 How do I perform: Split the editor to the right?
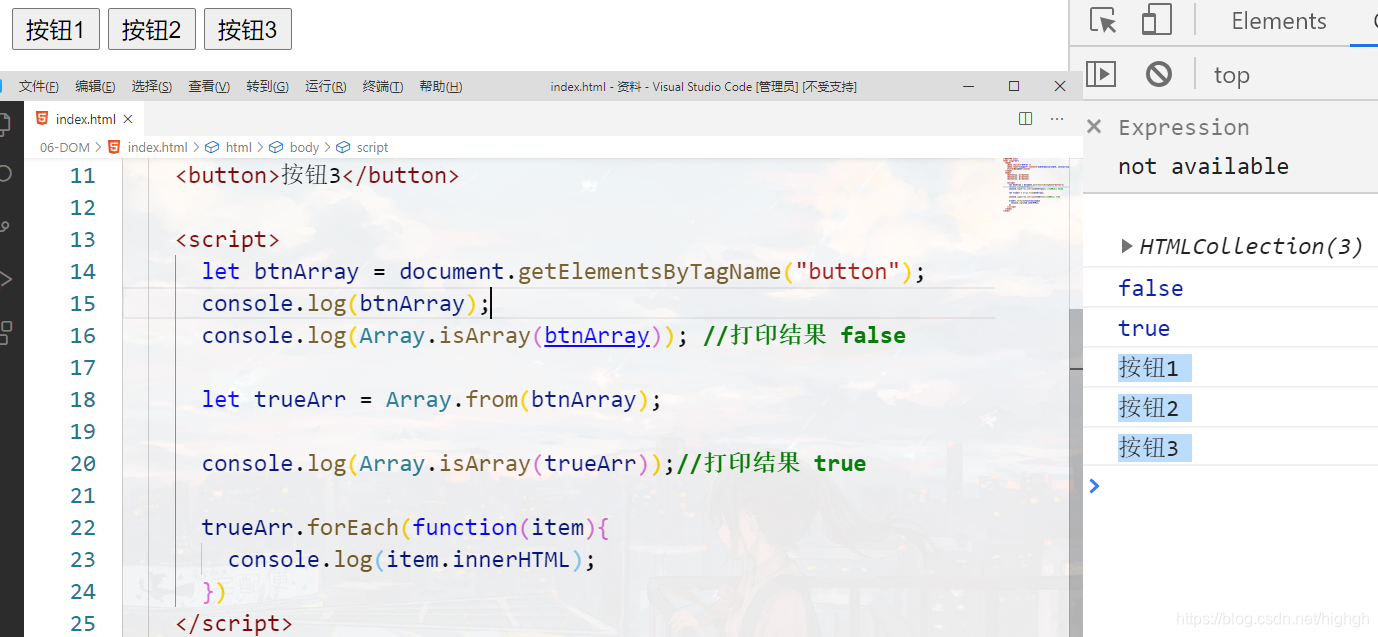[x=1025, y=119]
